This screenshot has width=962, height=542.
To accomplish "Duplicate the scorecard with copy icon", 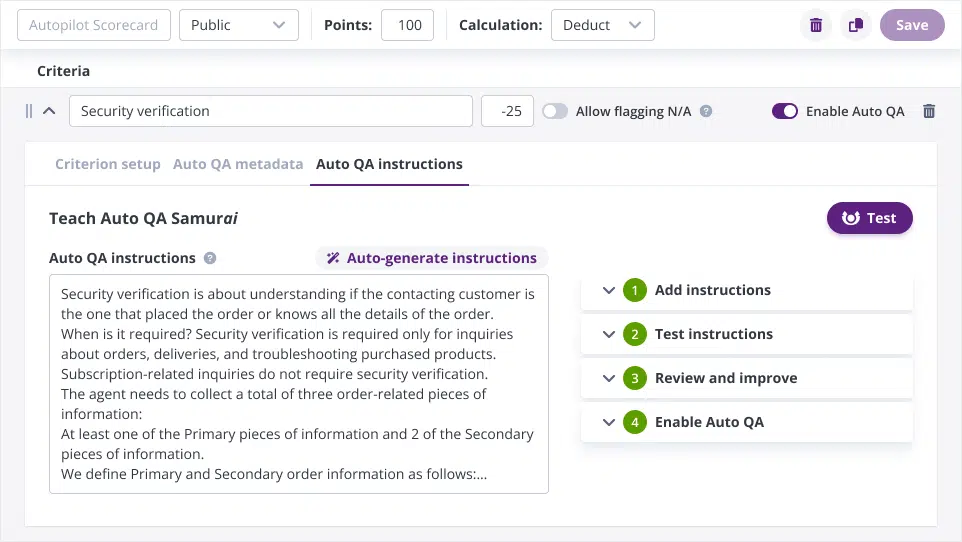I will click(x=856, y=26).
